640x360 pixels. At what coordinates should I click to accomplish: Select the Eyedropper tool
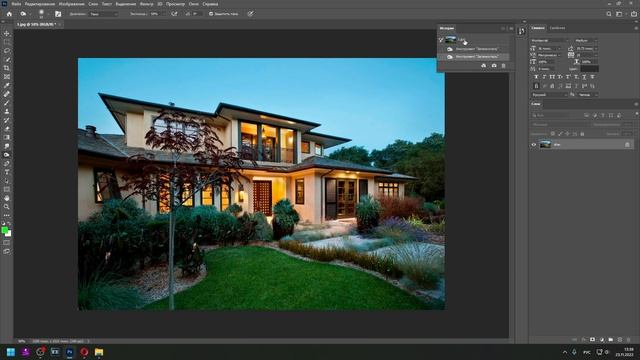tap(7, 85)
